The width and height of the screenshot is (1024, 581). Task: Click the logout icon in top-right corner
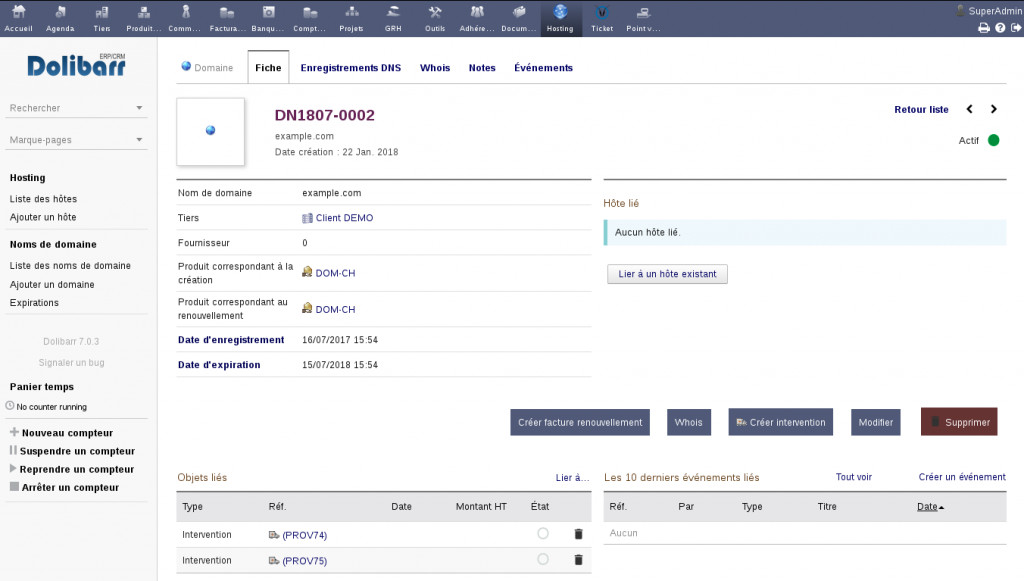click(1014, 28)
